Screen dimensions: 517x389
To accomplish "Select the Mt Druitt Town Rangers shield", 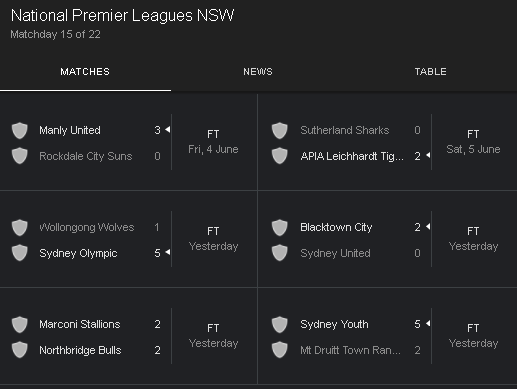I will [280, 350].
